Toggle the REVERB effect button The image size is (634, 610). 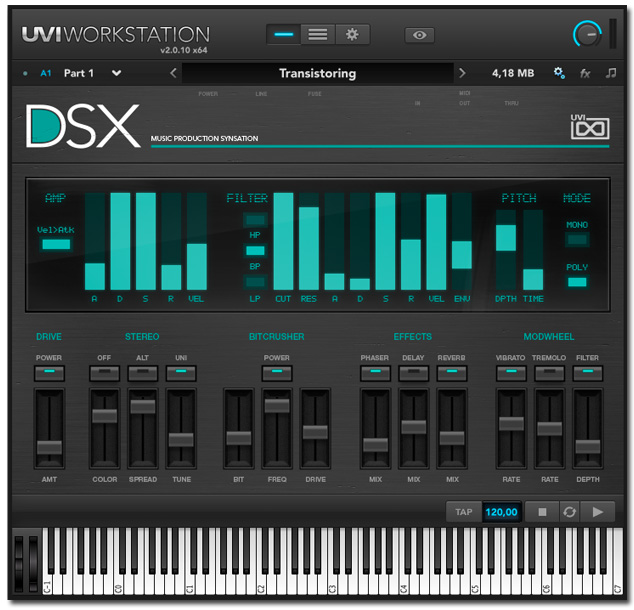point(452,373)
